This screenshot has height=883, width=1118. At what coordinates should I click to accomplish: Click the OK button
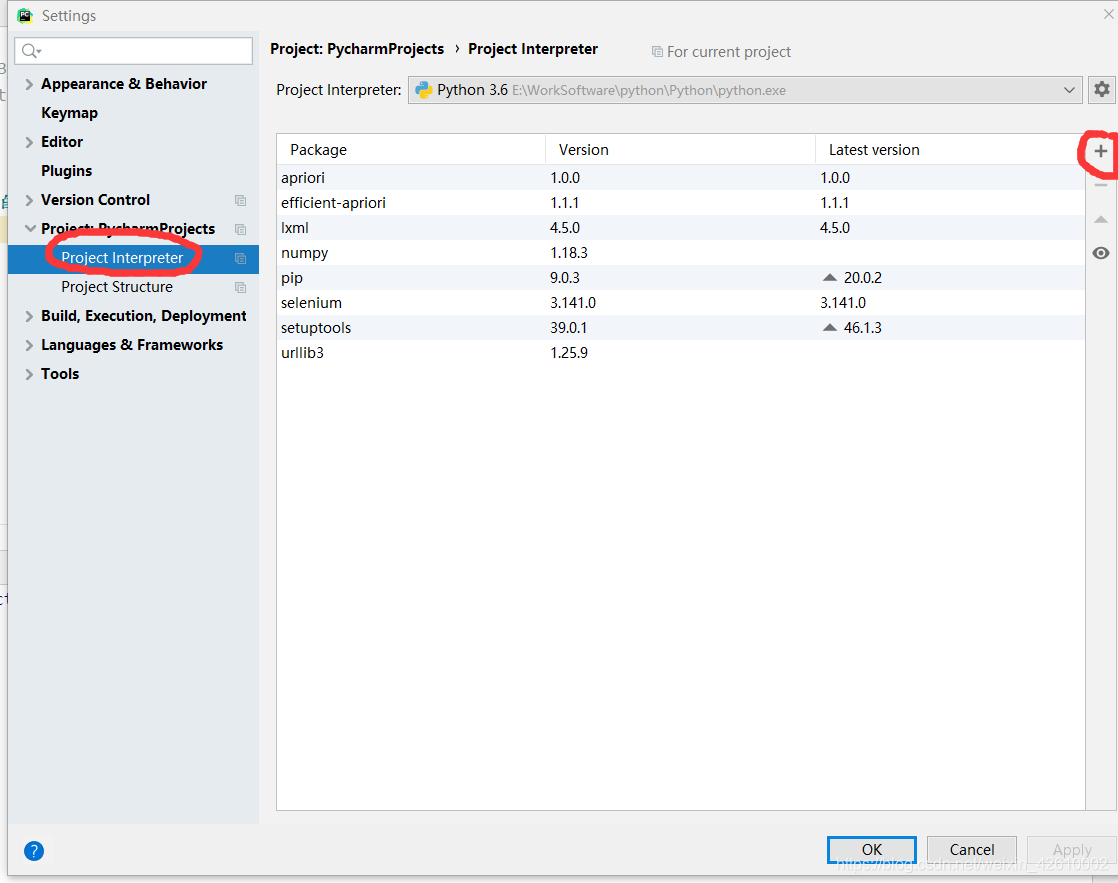[871, 849]
